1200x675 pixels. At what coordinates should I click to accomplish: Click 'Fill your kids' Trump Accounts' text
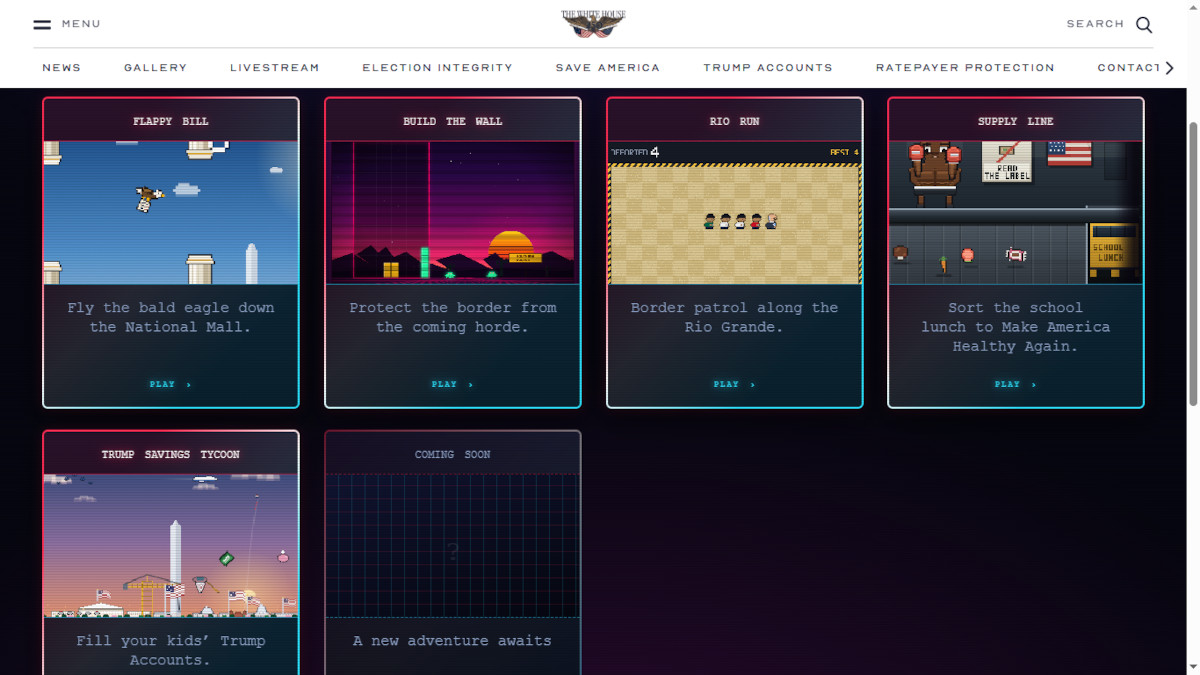[171, 650]
